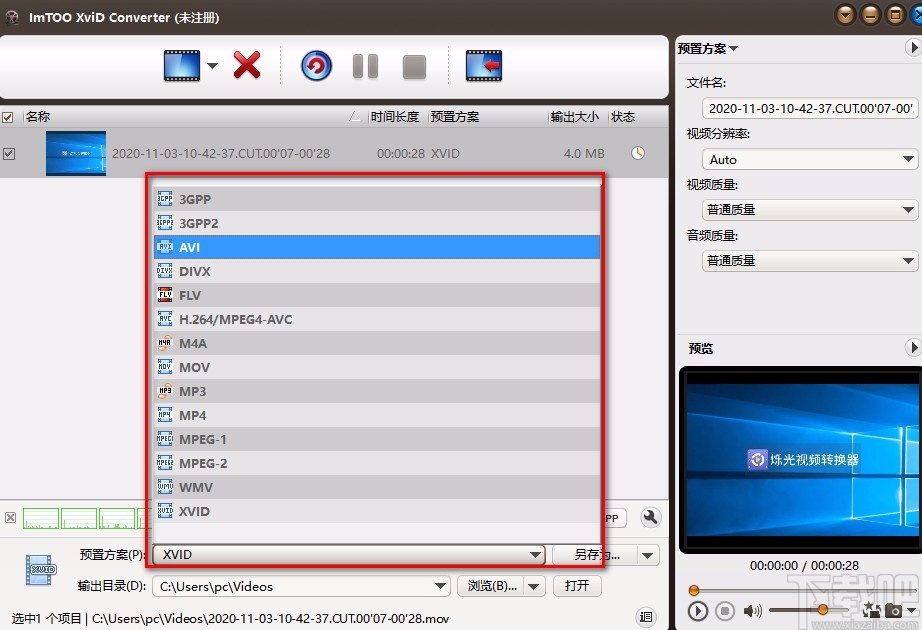The height and width of the screenshot is (630, 922).
Task: Uncheck the 2020-11-03 video file checkbox
Action: point(9,154)
